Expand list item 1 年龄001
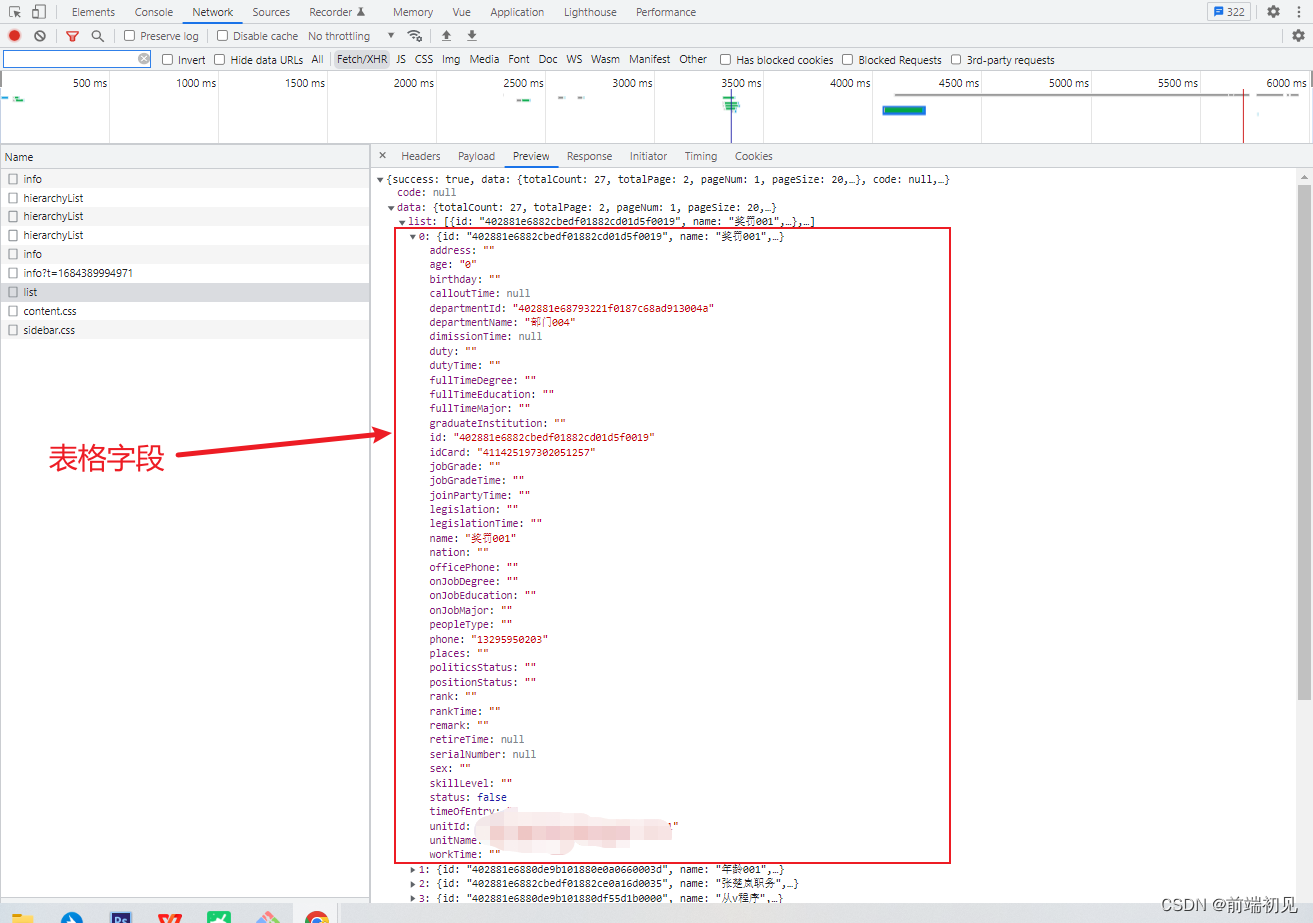The image size is (1313, 923). point(413,870)
